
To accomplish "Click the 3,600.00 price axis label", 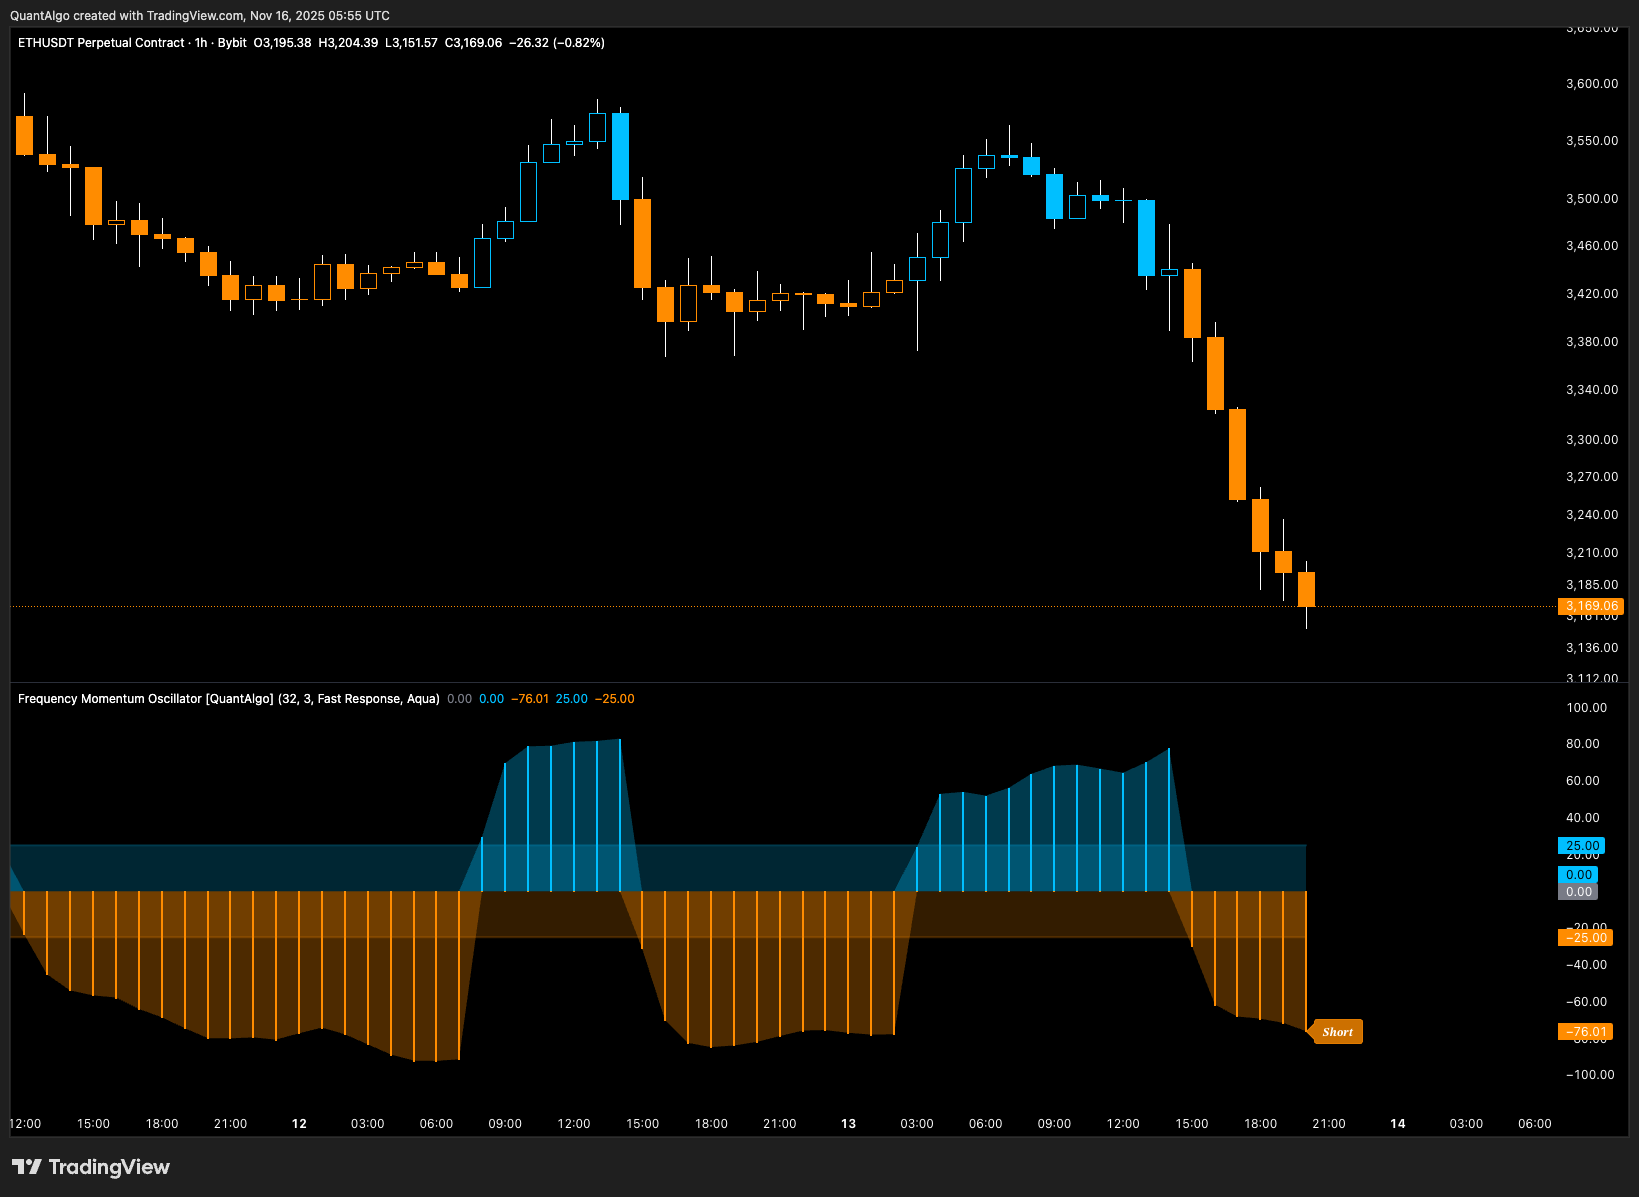I will pyautogui.click(x=1592, y=84).
